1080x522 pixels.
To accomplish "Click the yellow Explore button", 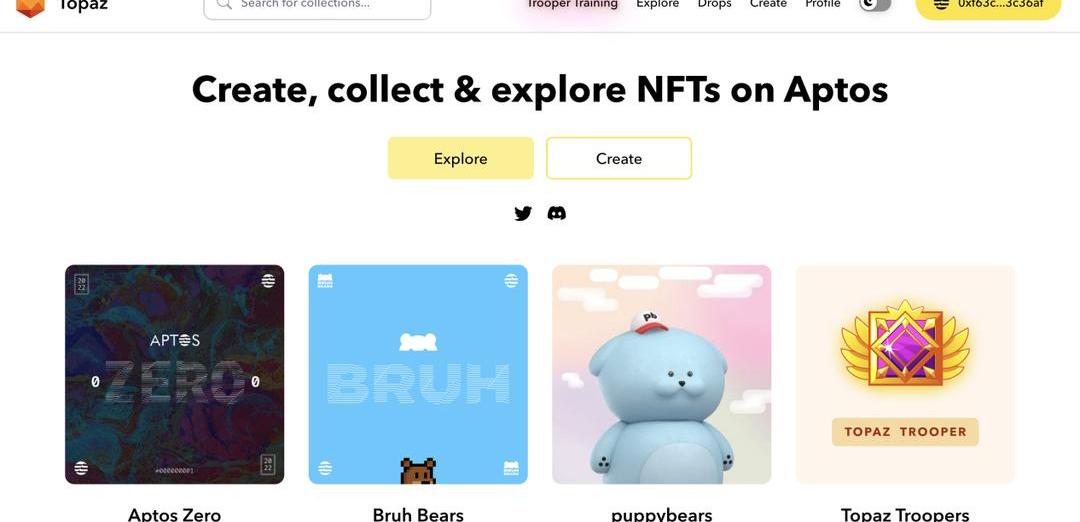I will point(461,158).
